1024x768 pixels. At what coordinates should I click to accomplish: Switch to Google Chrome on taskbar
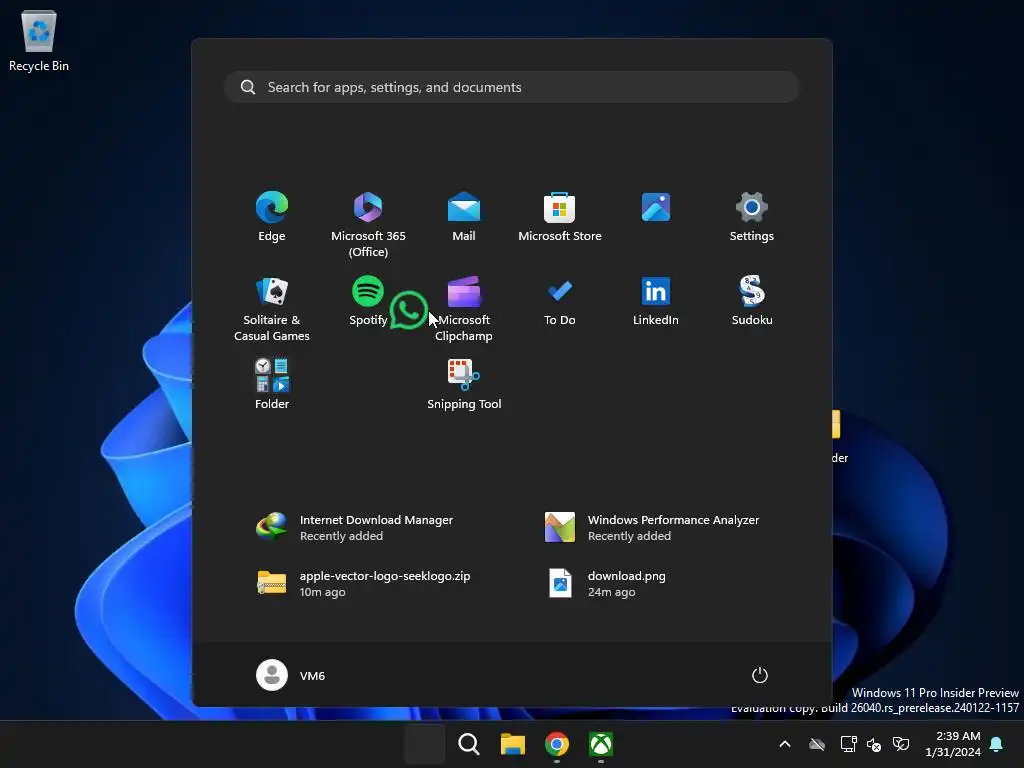point(556,744)
